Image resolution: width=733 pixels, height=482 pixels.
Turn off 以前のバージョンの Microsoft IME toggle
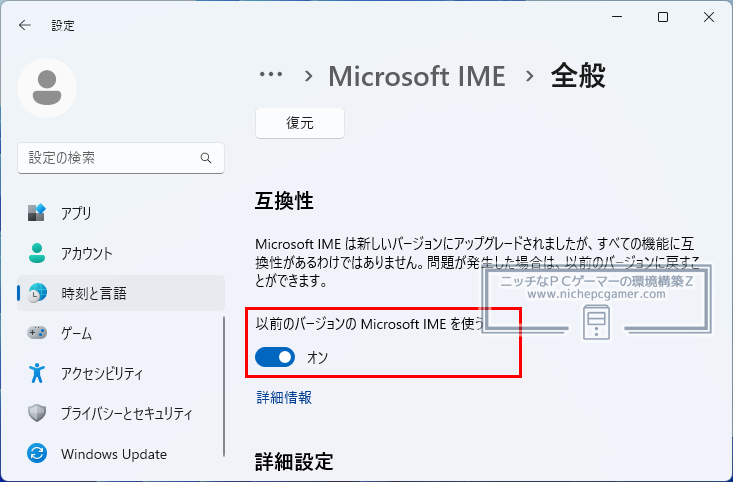click(x=275, y=357)
